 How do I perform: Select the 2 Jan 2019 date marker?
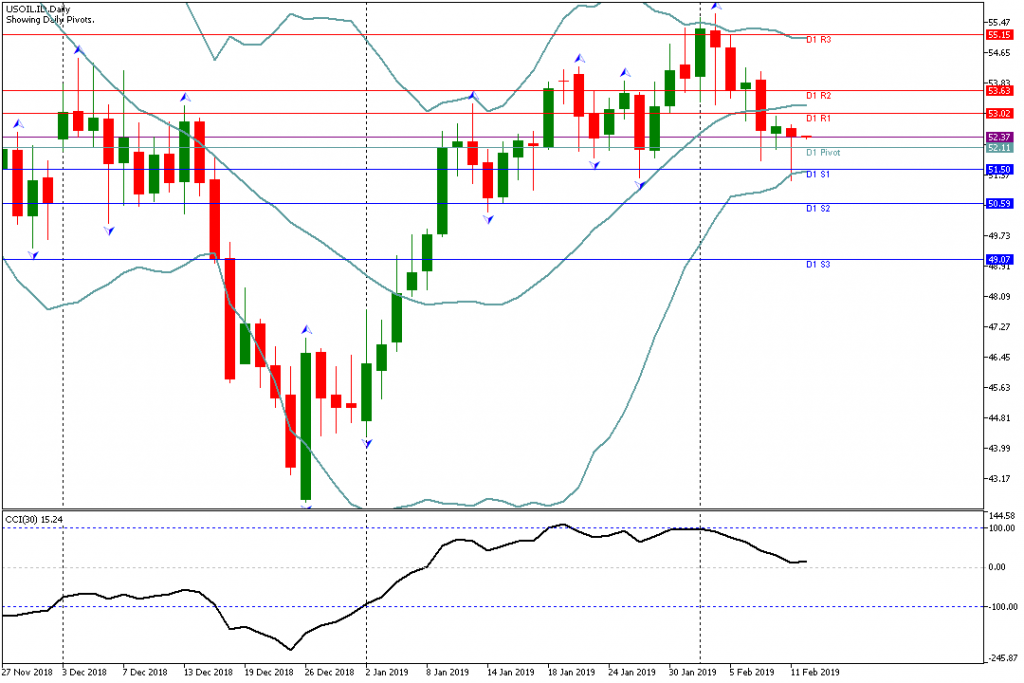coord(386,672)
